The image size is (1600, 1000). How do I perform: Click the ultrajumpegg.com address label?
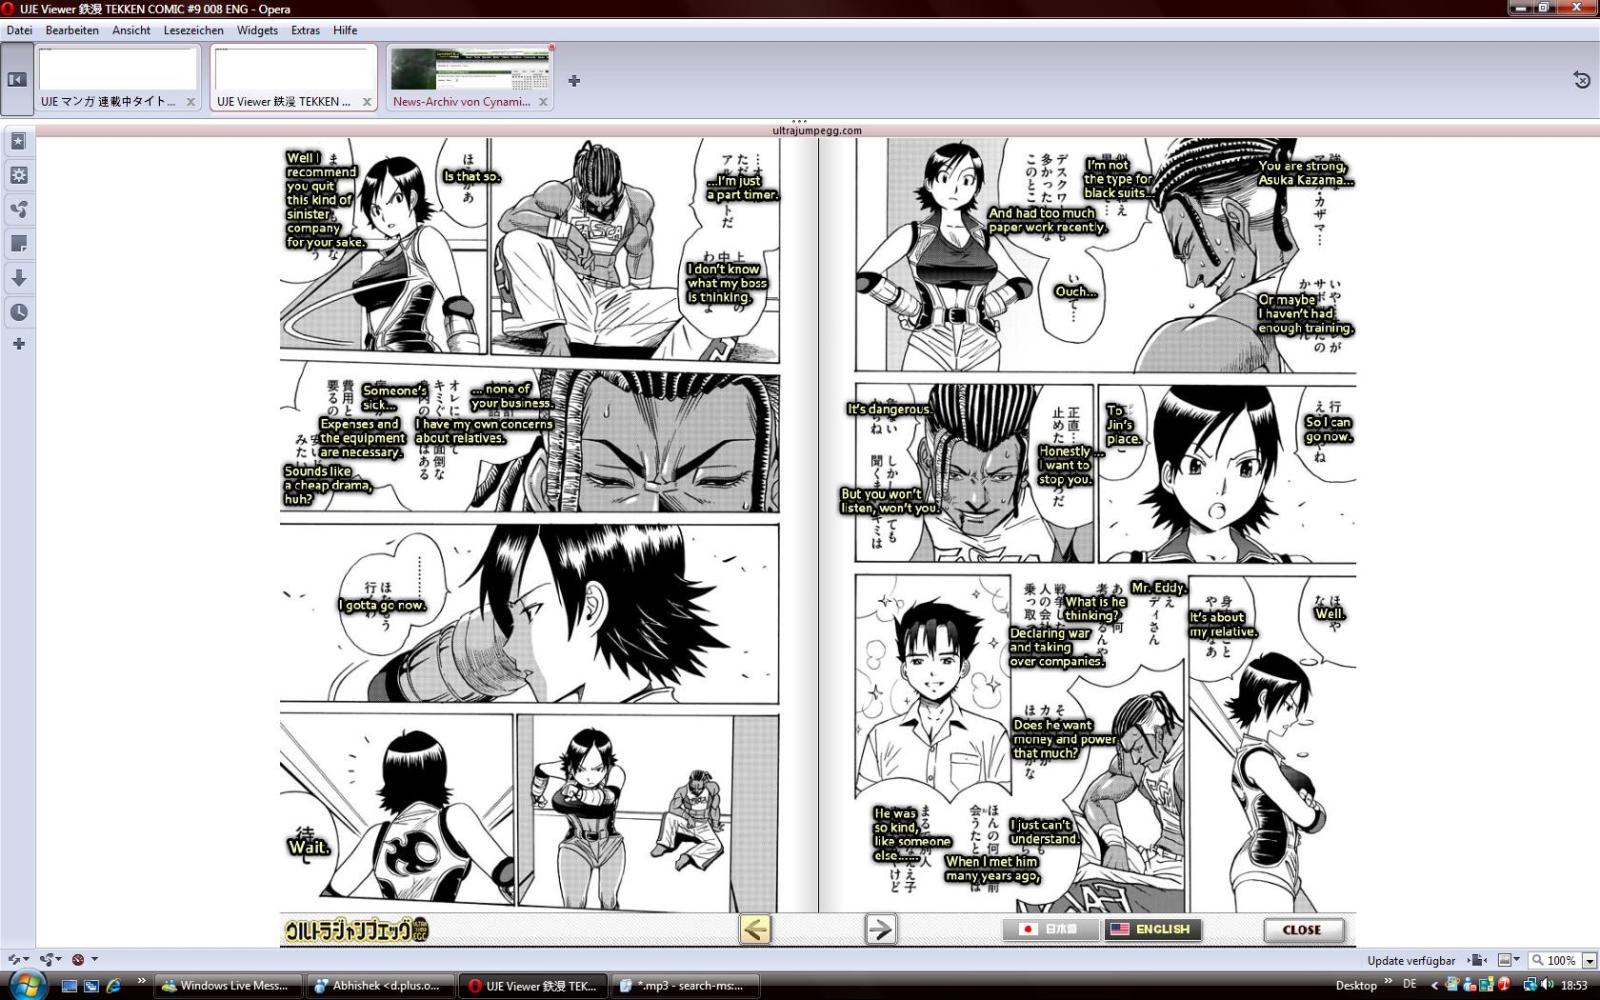[817, 130]
